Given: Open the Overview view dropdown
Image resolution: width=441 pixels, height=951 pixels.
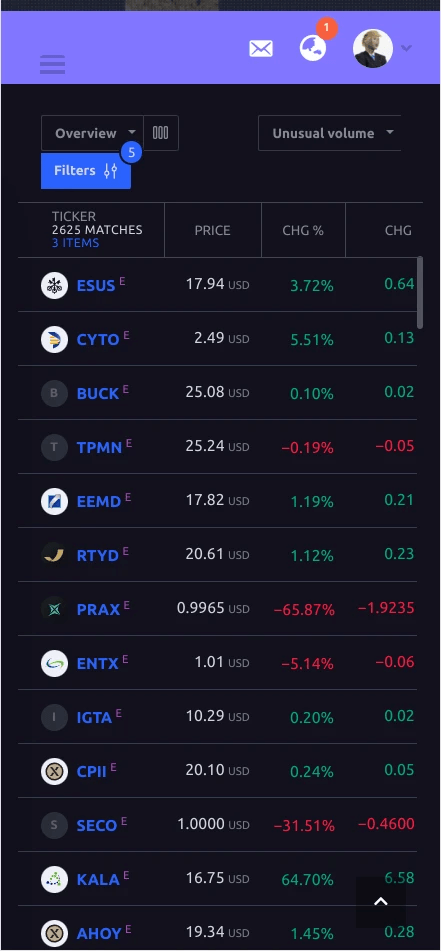Looking at the screenshot, I should tap(92, 133).
